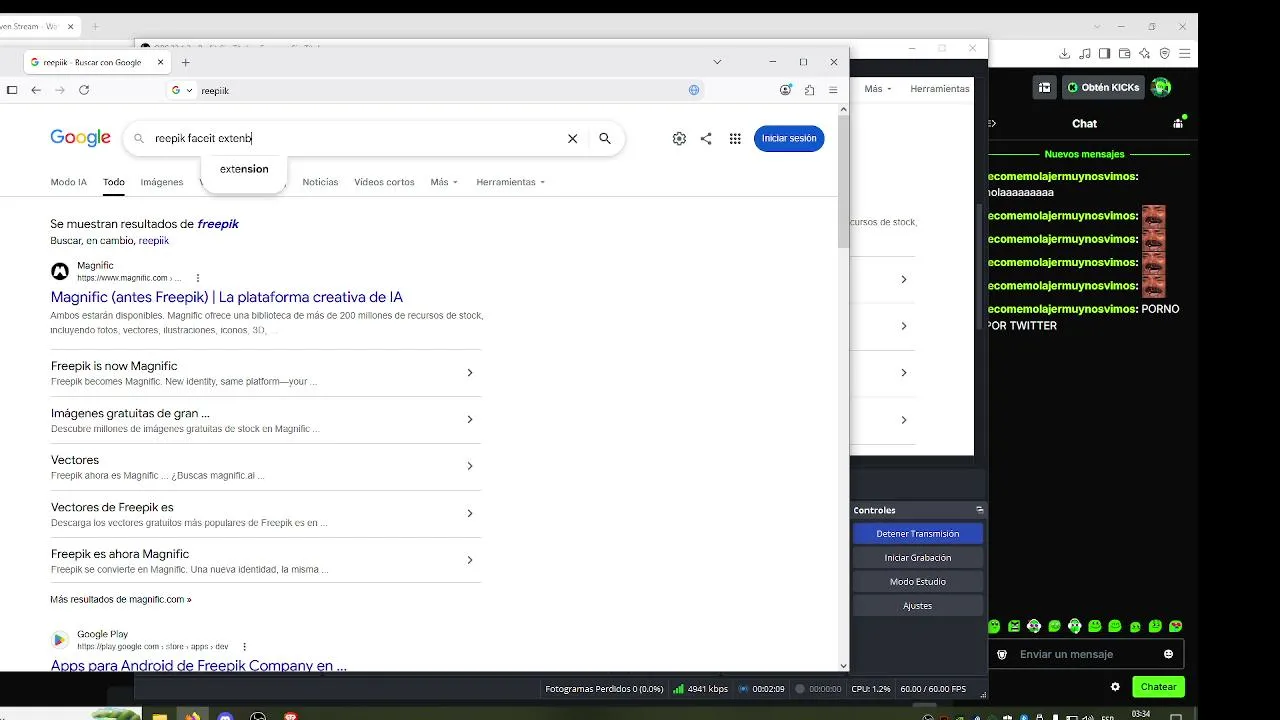Switch to the Noticias tab
Screen dimensions: 1280x720
tap(320, 182)
